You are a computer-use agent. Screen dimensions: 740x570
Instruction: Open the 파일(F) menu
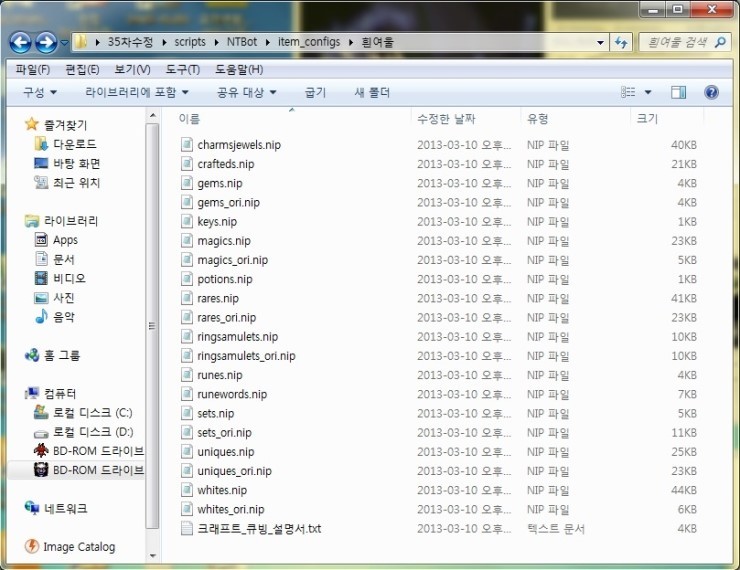pos(33,70)
